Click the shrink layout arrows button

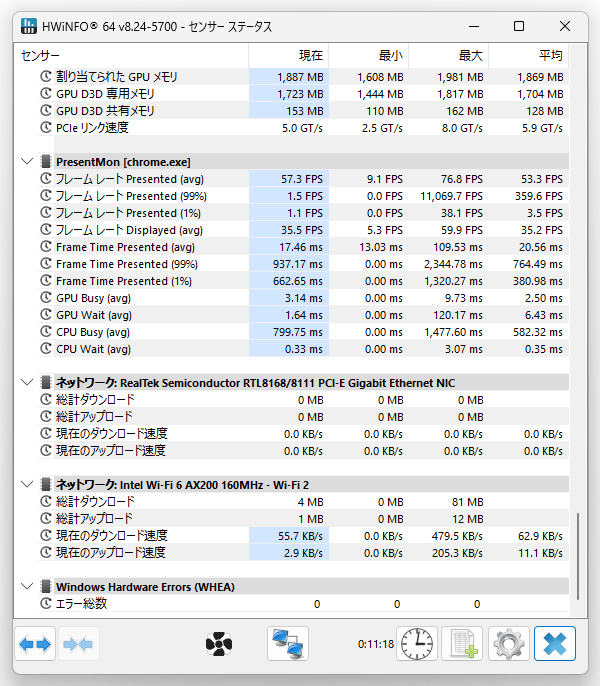[78, 644]
